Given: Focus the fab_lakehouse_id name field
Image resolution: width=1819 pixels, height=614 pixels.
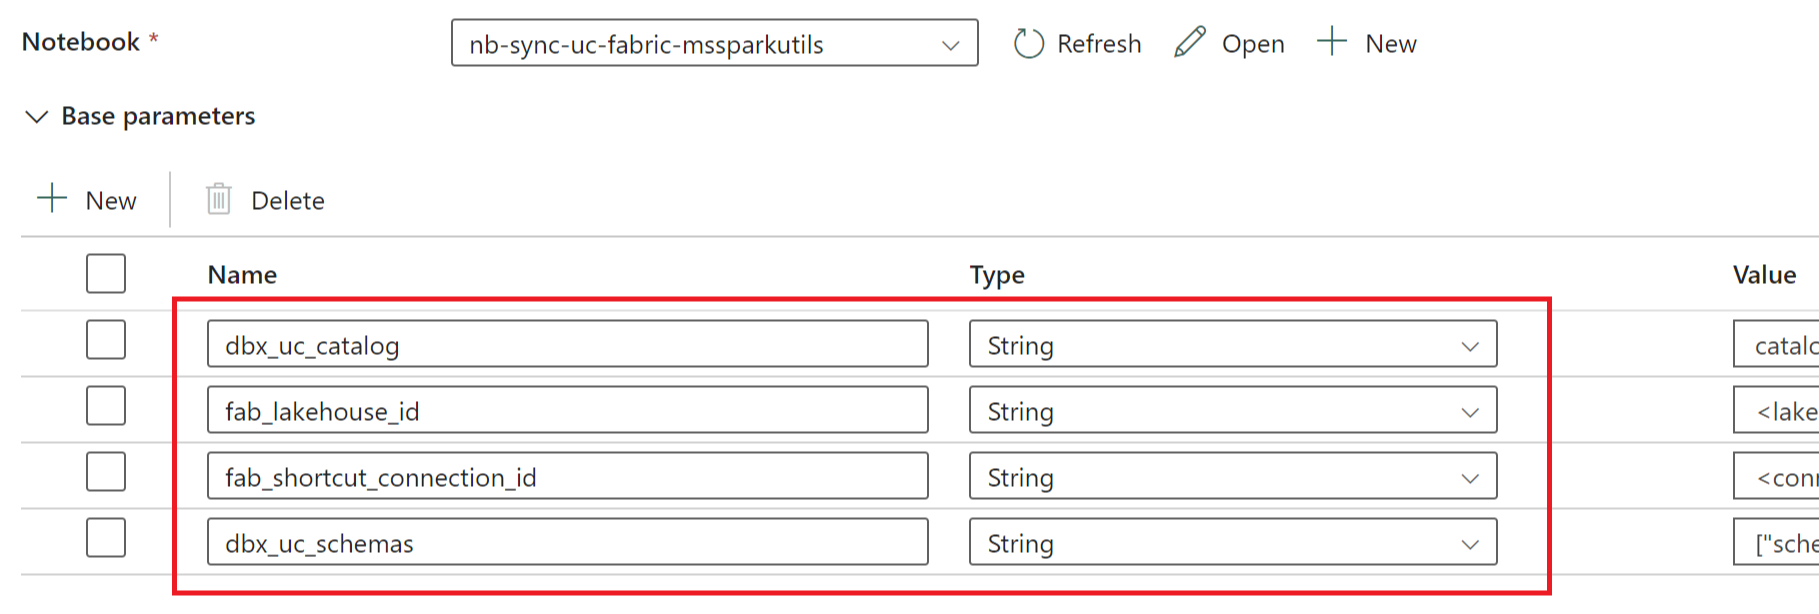Looking at the screenshot, I should point(567,411).
